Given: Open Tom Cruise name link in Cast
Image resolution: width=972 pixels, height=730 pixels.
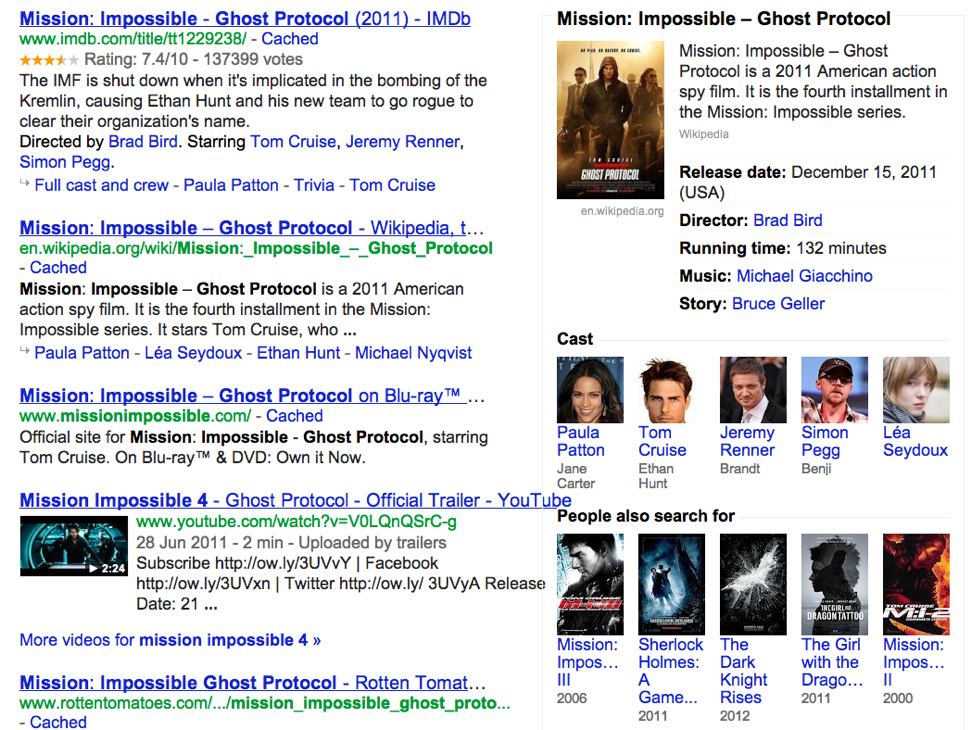Looking at the screenshot, I should pyautogui.click(x=663, y=441).
